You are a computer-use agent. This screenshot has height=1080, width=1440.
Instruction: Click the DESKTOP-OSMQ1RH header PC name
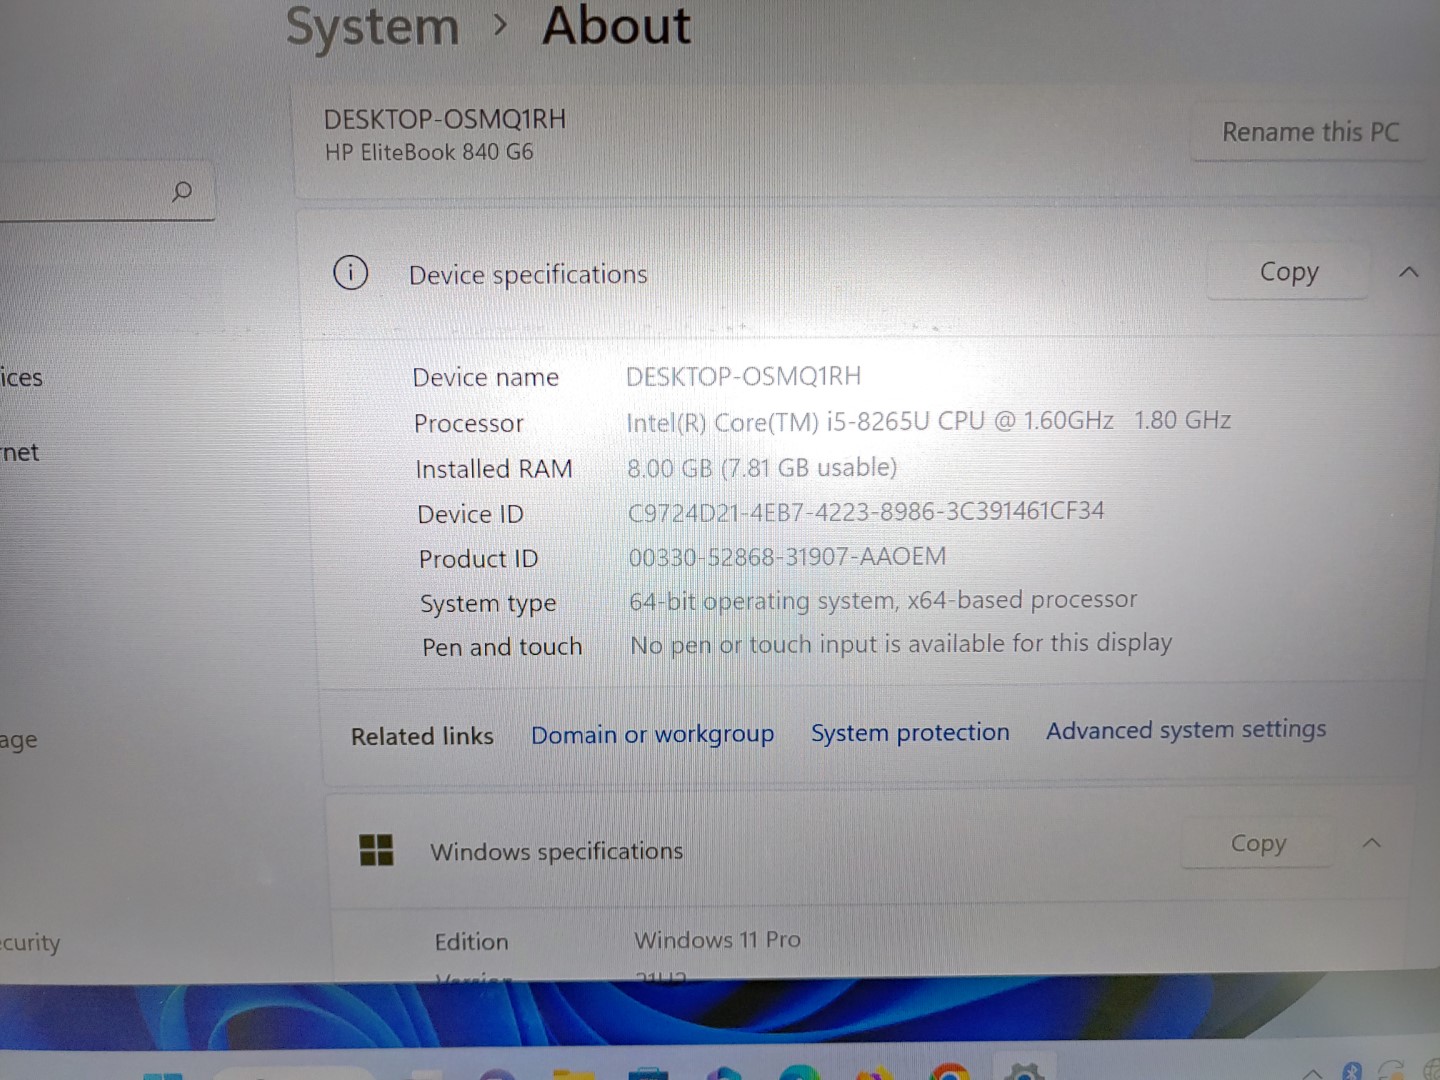[445, 119]
